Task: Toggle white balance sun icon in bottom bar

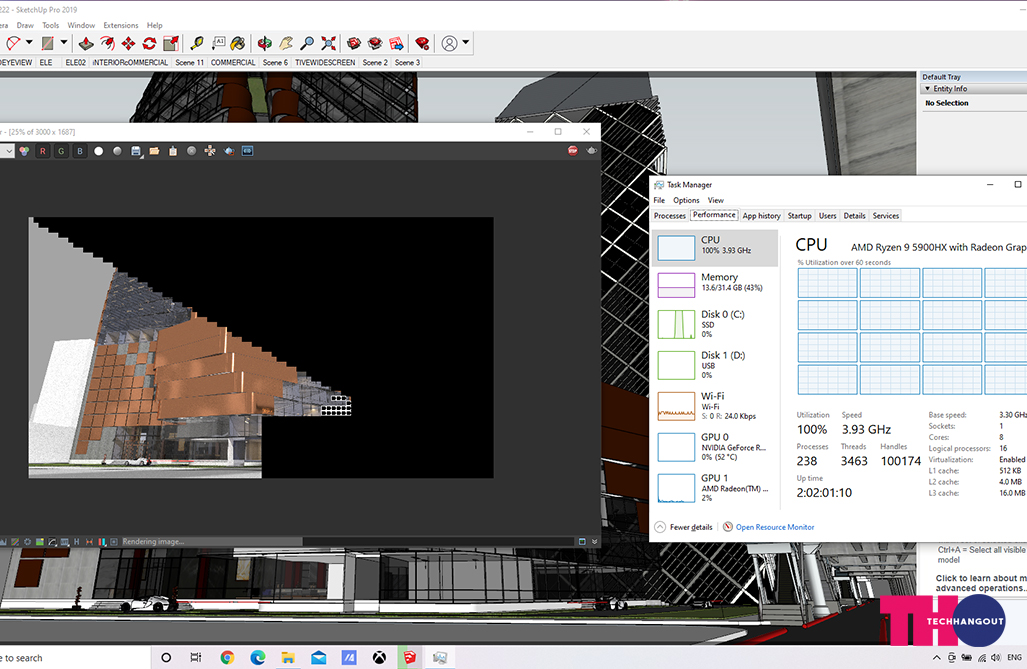Action: [27, 542]
